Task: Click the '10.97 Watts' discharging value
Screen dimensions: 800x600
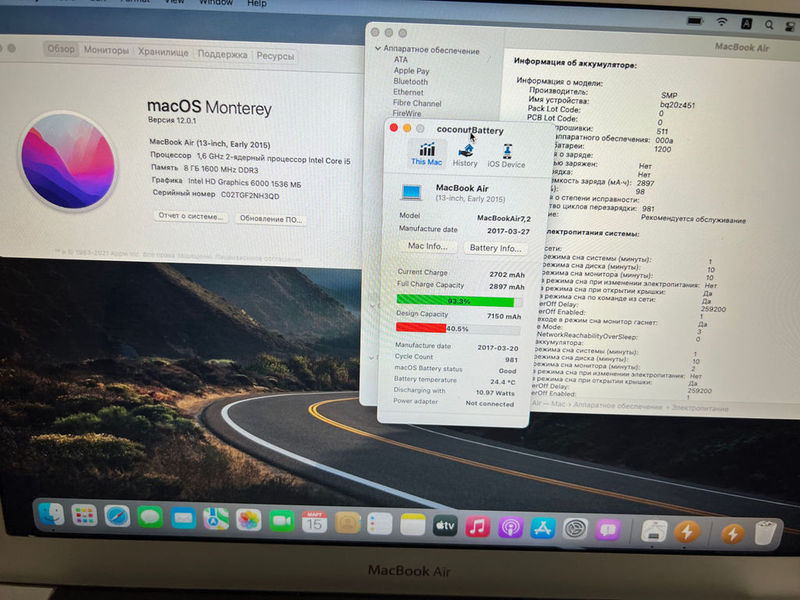Action: [x=495, y=393]
